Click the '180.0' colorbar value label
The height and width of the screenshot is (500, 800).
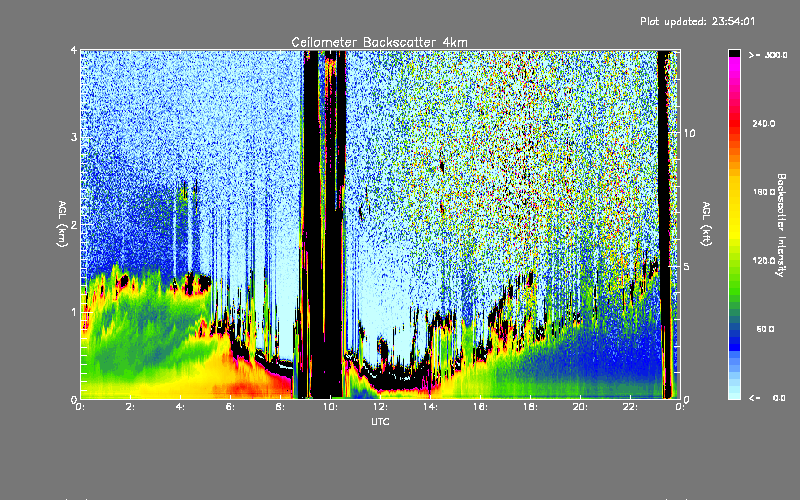pyautogui.click(x=764, y=192)
